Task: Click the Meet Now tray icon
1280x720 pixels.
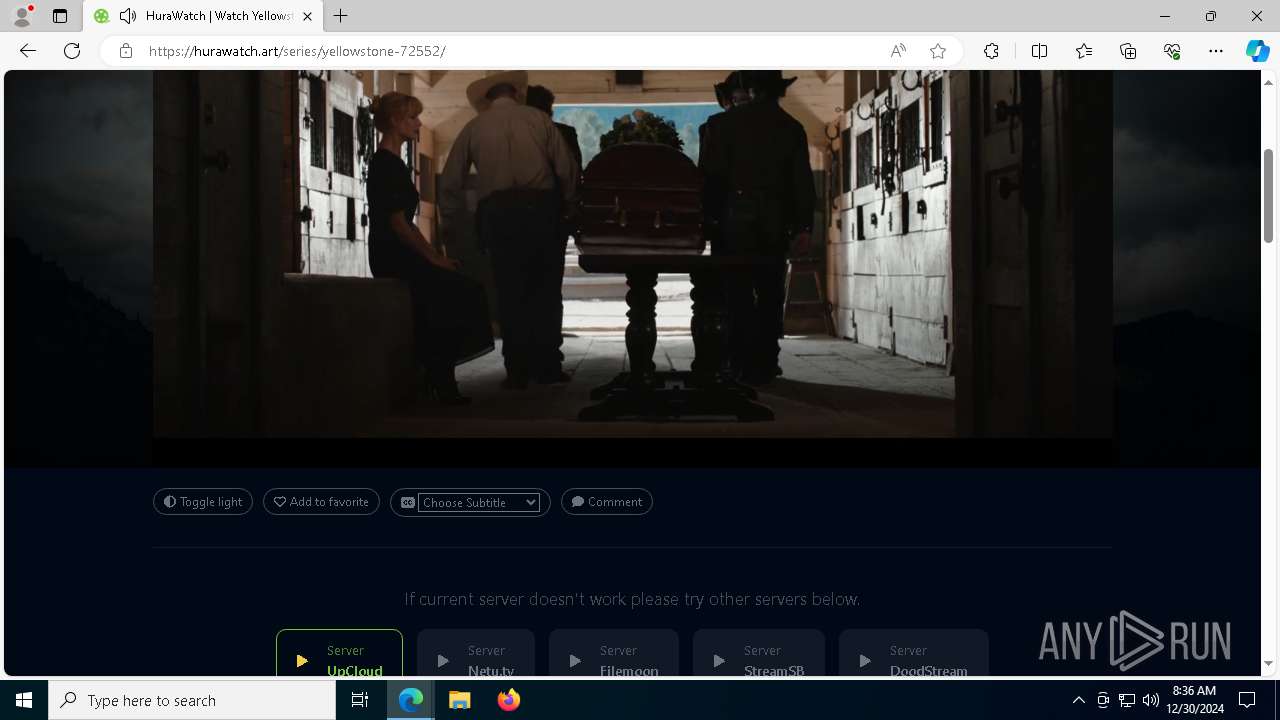Action: 1103,700
